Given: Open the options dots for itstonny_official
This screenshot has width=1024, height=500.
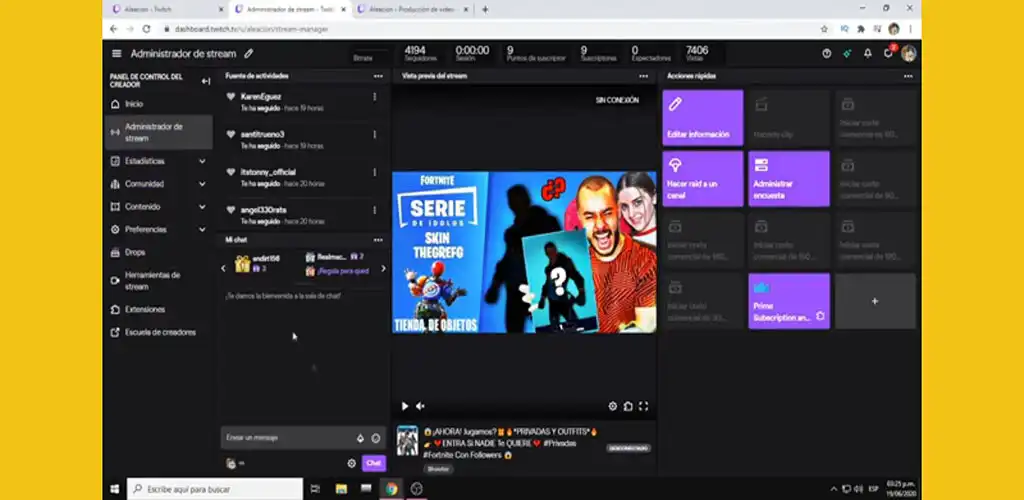Looking at the screenshot, I should tap(375, 172).
